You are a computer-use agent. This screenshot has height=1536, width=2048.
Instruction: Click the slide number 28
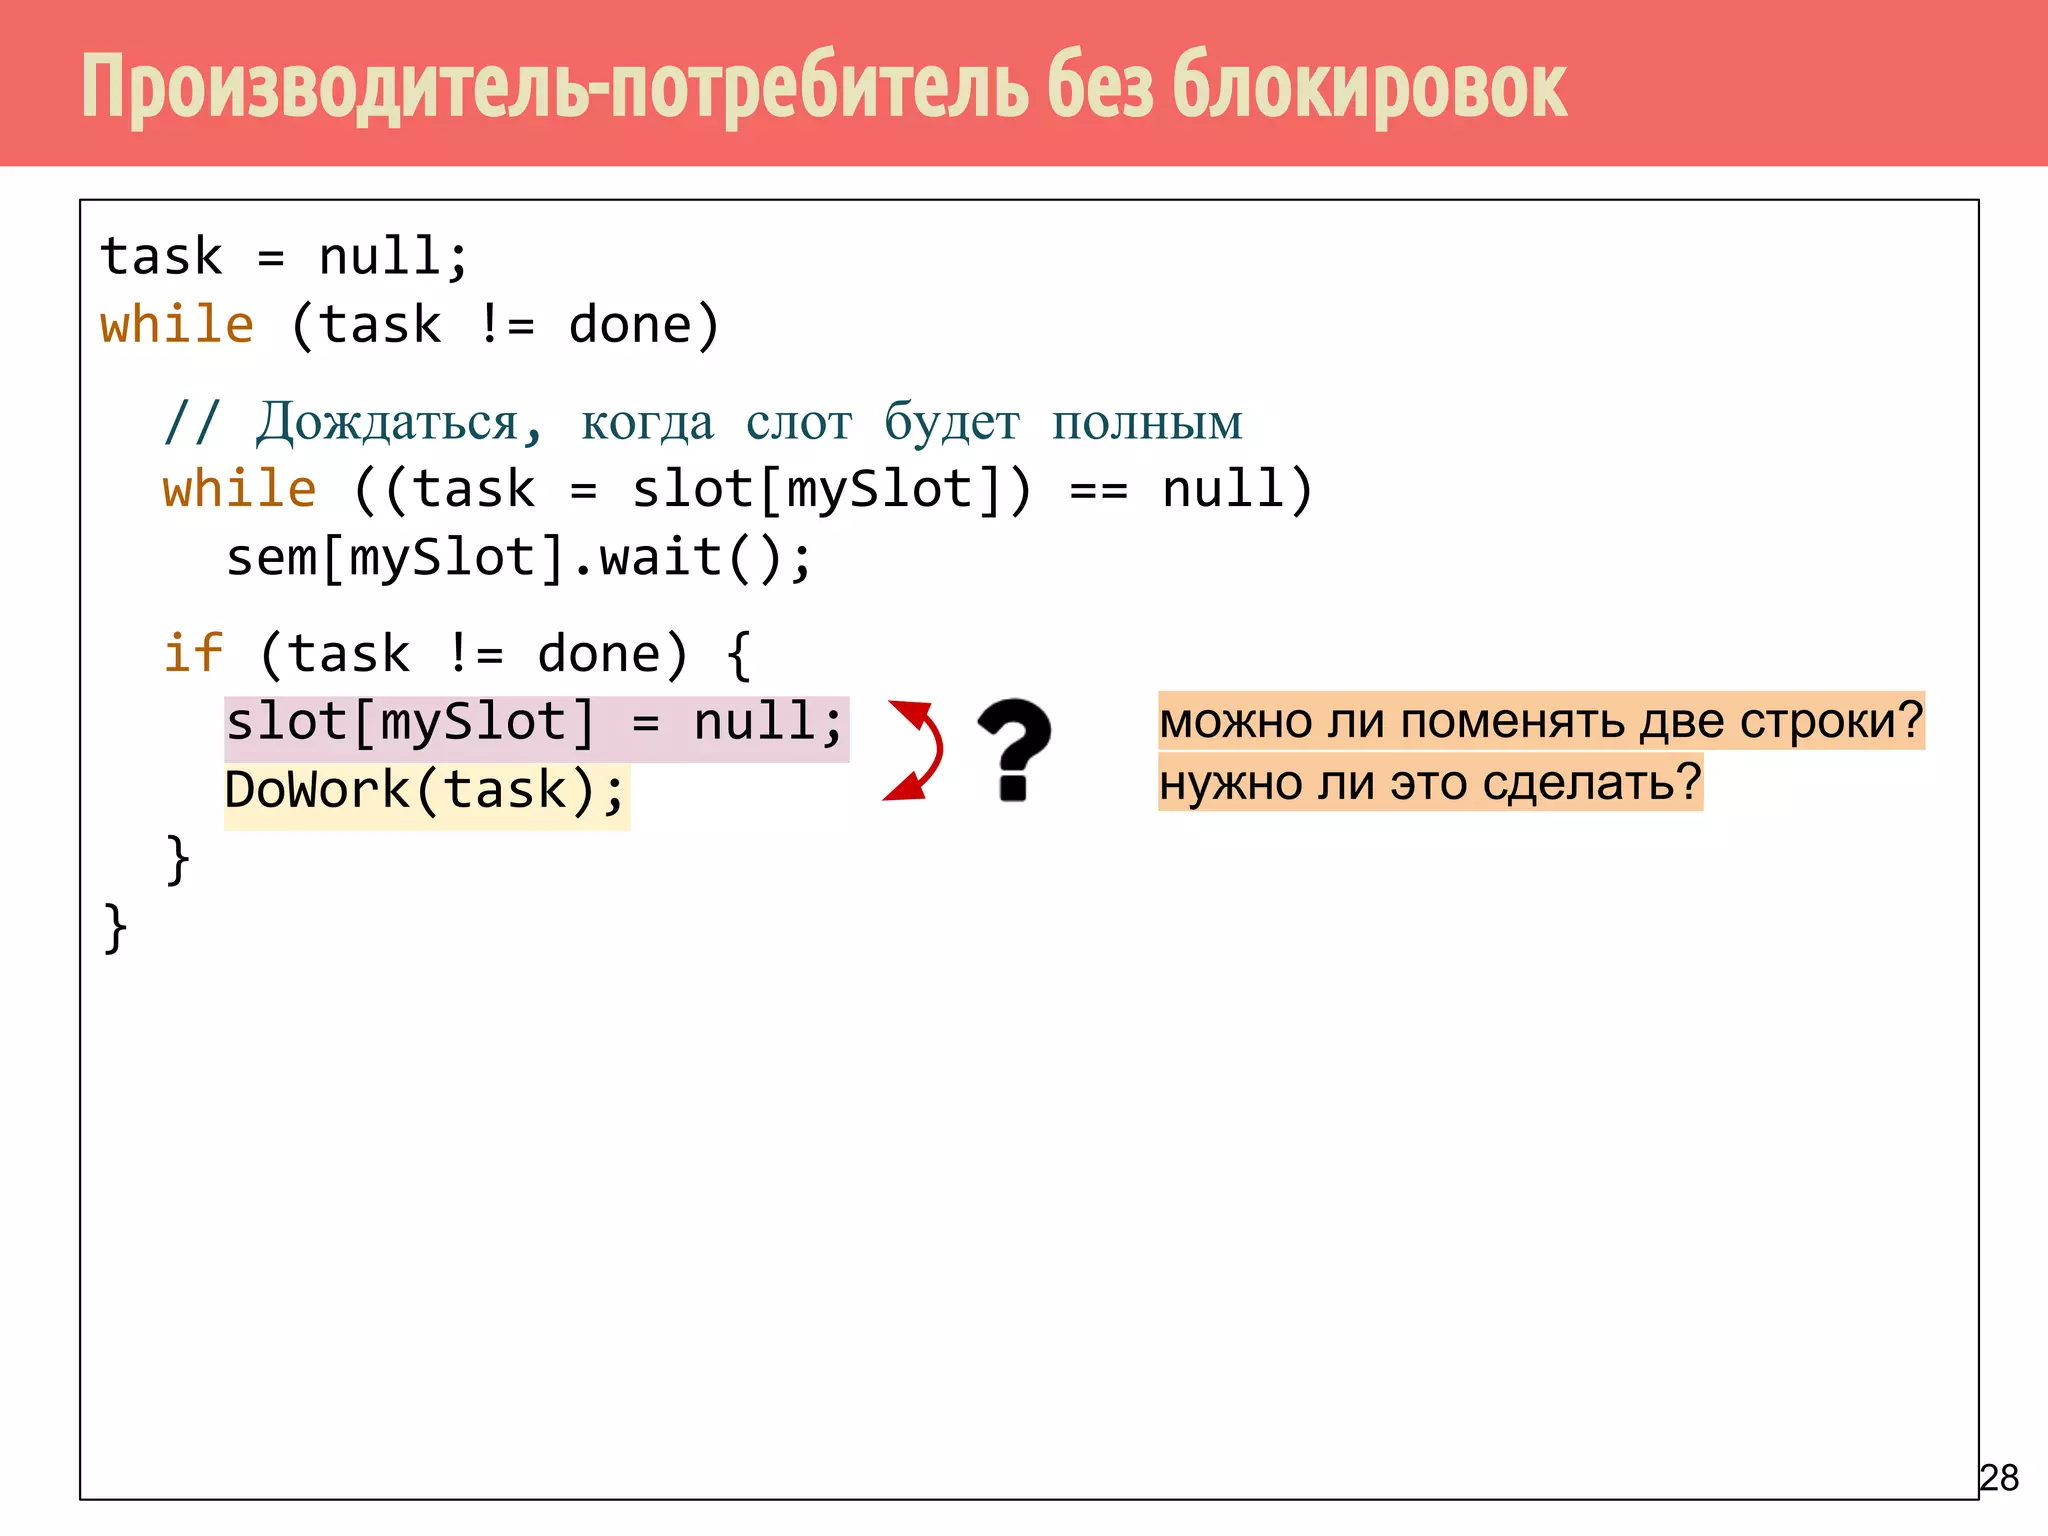tap(1999, 1478)
